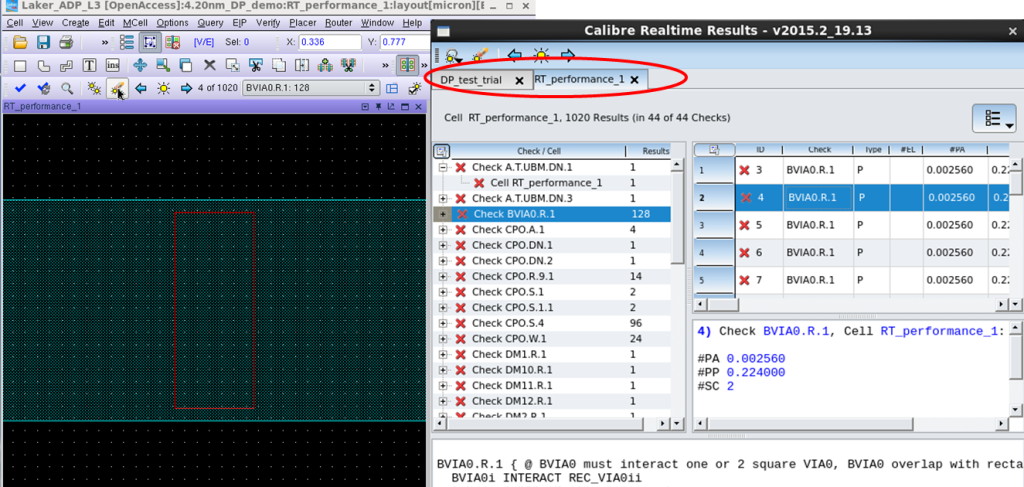Open the Query menu

point(210,23)
